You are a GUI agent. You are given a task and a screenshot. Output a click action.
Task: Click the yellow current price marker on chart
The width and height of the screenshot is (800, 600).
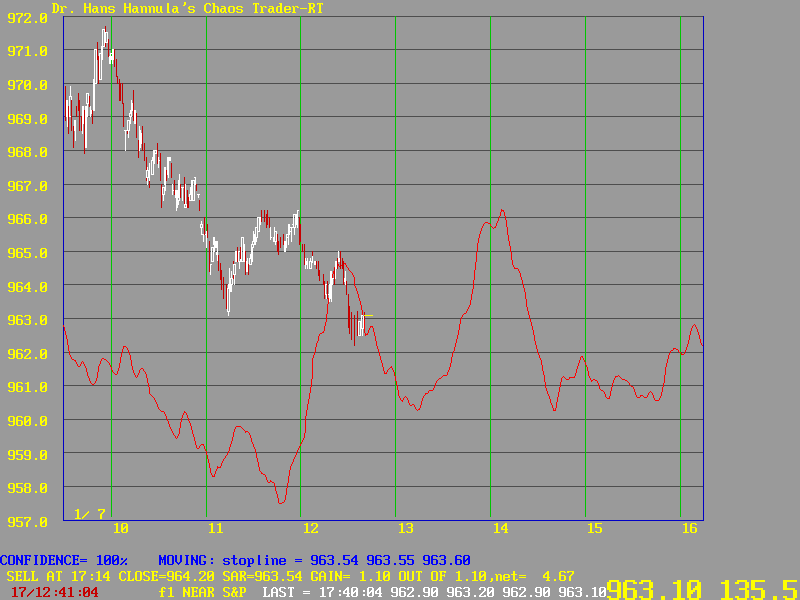click(368, 316)
